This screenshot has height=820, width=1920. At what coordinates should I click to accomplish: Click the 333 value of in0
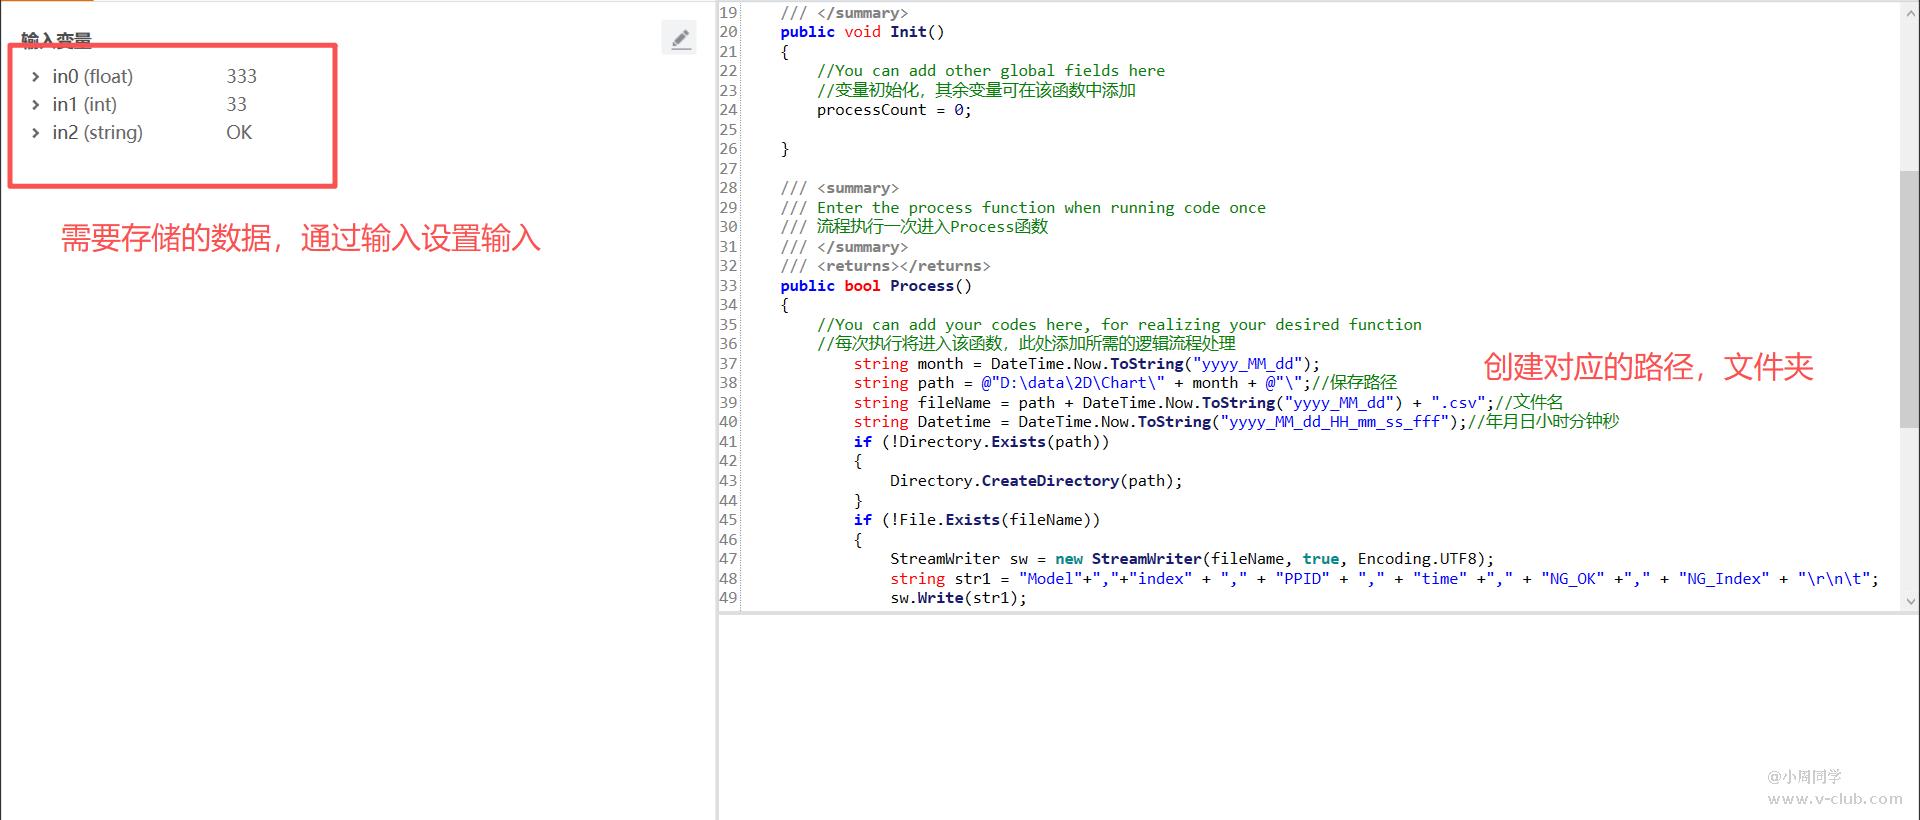[241, 77]
